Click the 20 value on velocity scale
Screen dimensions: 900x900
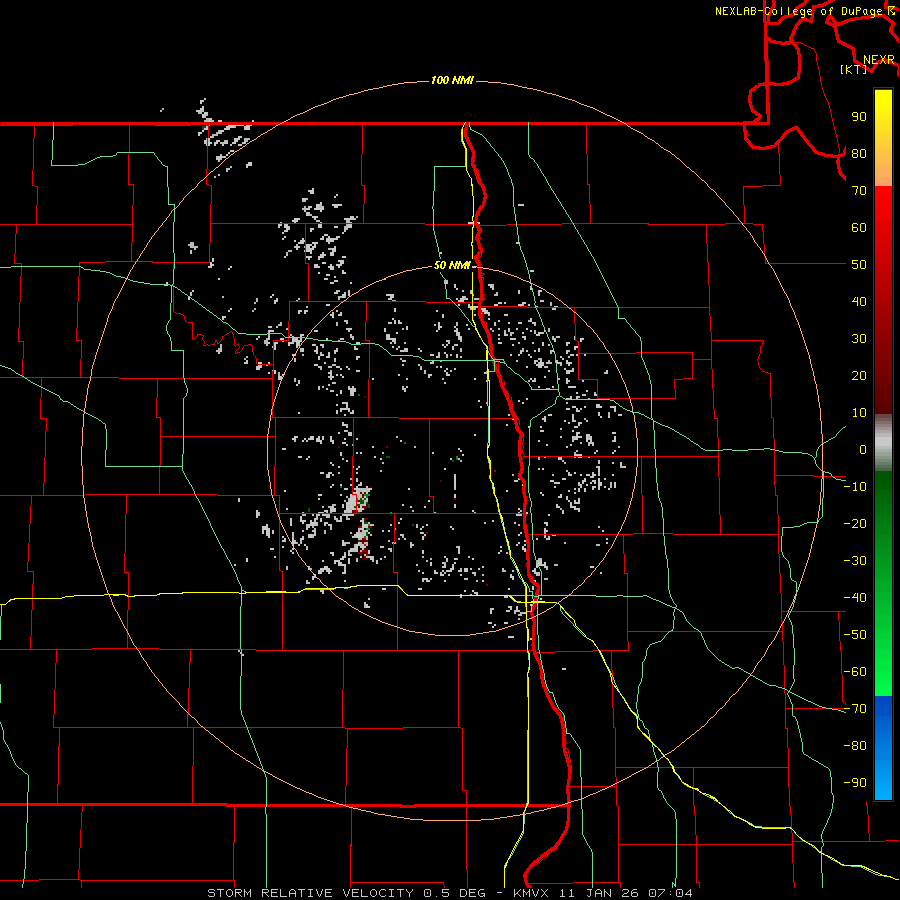click(859, 375)
